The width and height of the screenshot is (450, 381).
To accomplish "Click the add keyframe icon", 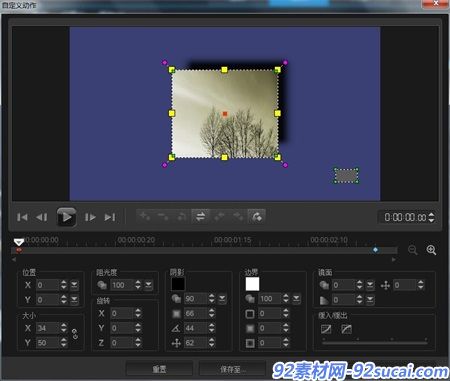I will [145, 217].
